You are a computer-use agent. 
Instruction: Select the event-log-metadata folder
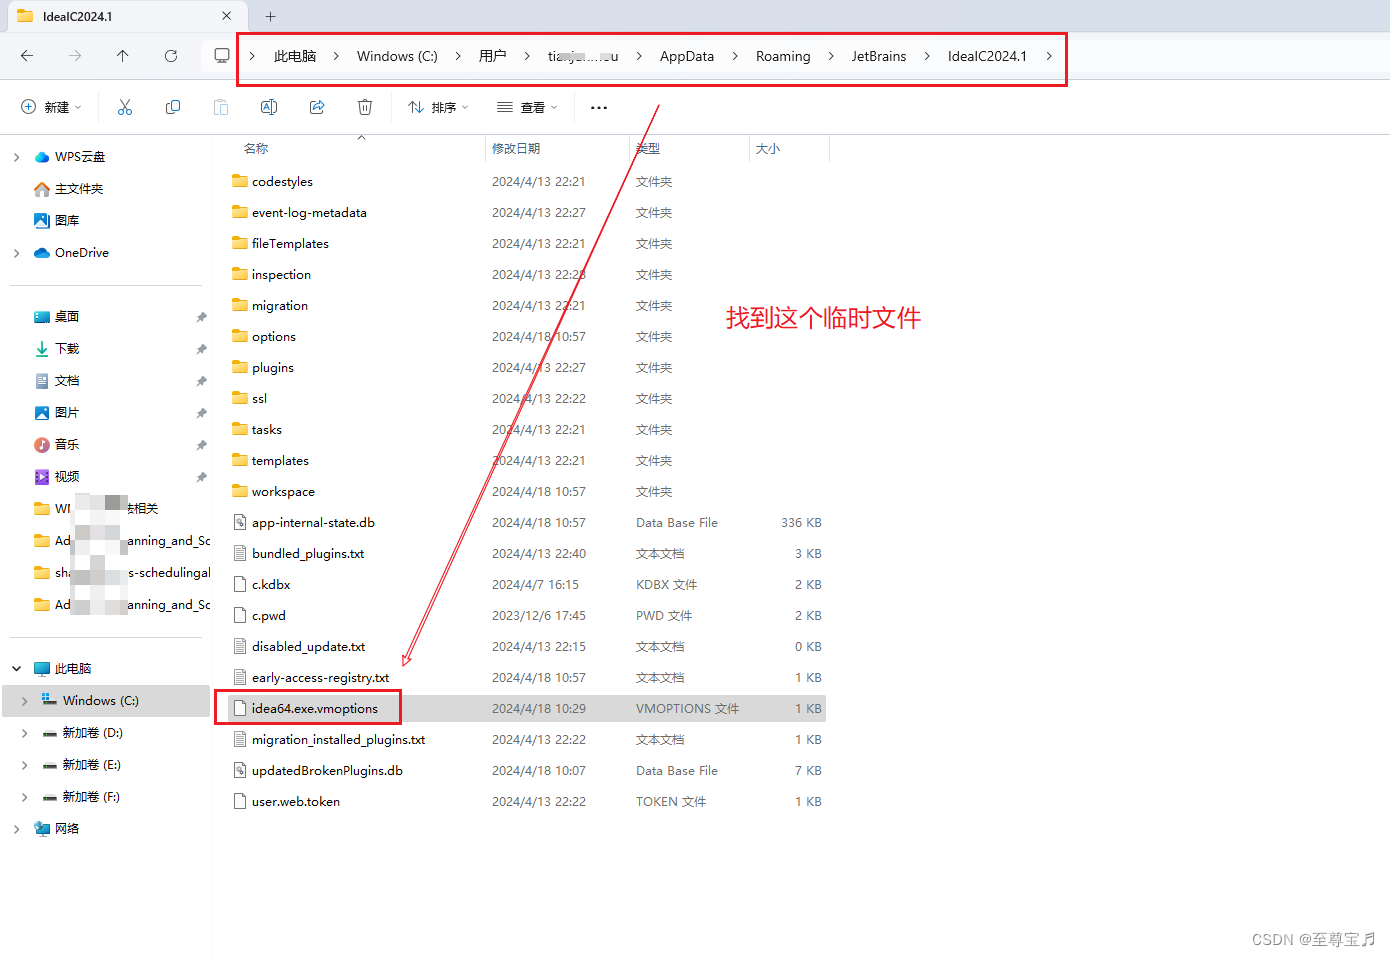pyautogui.click(x=309, y=213)
